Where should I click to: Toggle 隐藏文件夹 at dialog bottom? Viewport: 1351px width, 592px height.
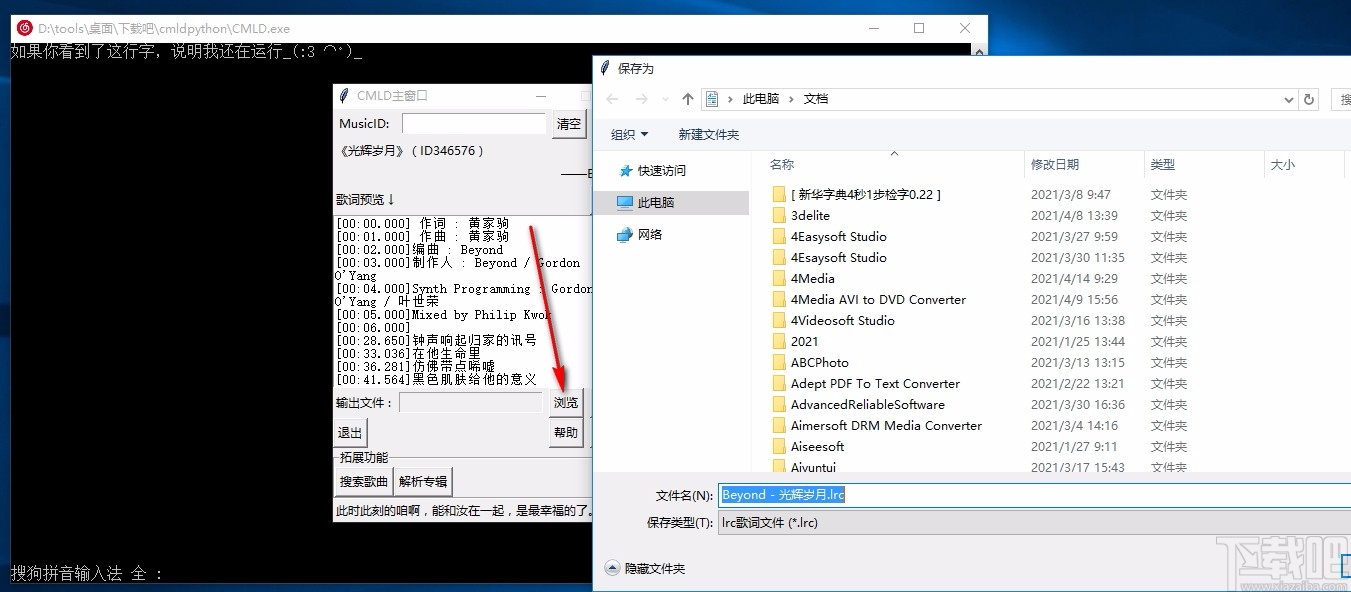coord(612,566)
